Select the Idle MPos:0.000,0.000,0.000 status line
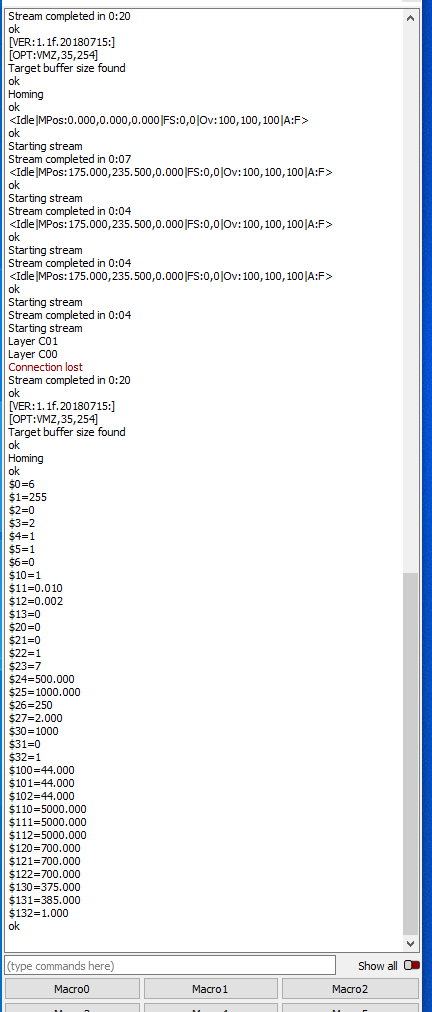 point(158,120)
